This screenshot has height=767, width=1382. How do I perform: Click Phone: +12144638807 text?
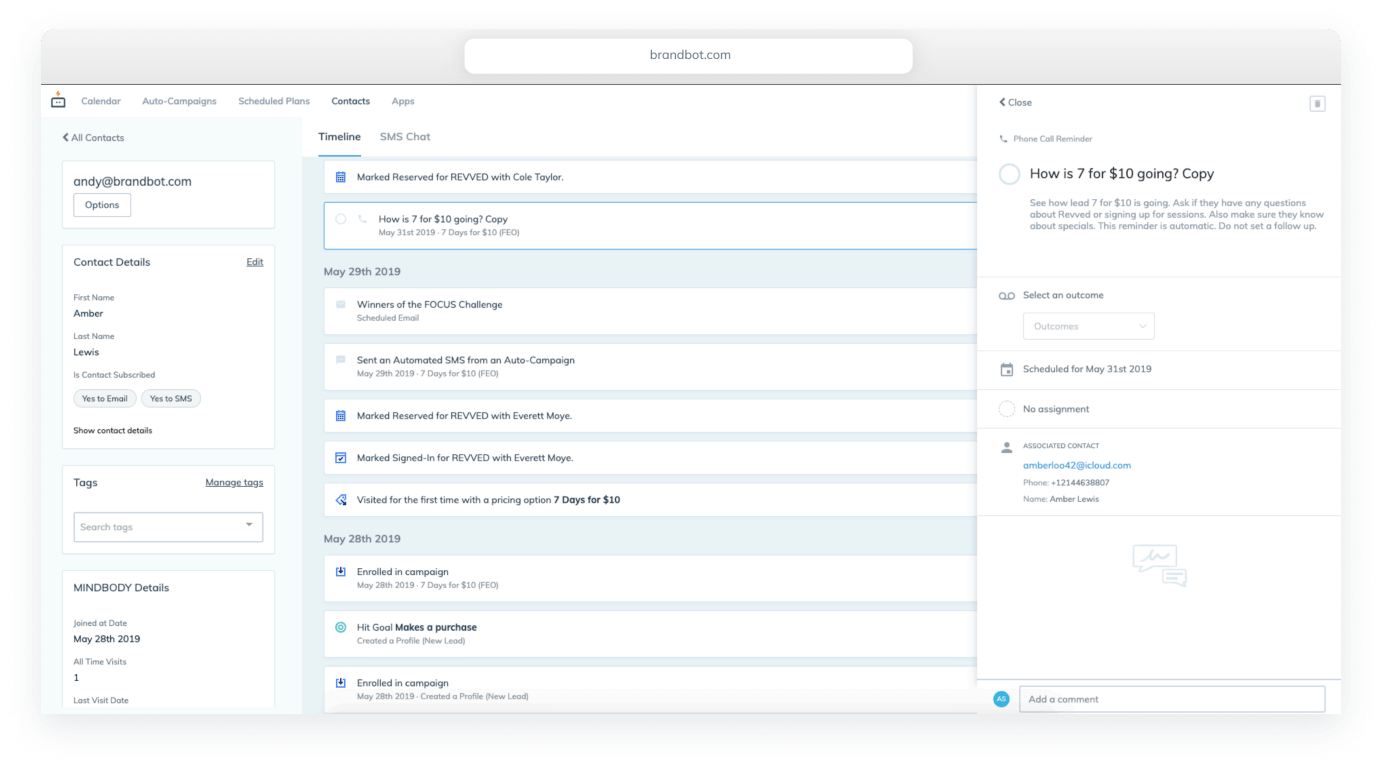[1066, 483]
